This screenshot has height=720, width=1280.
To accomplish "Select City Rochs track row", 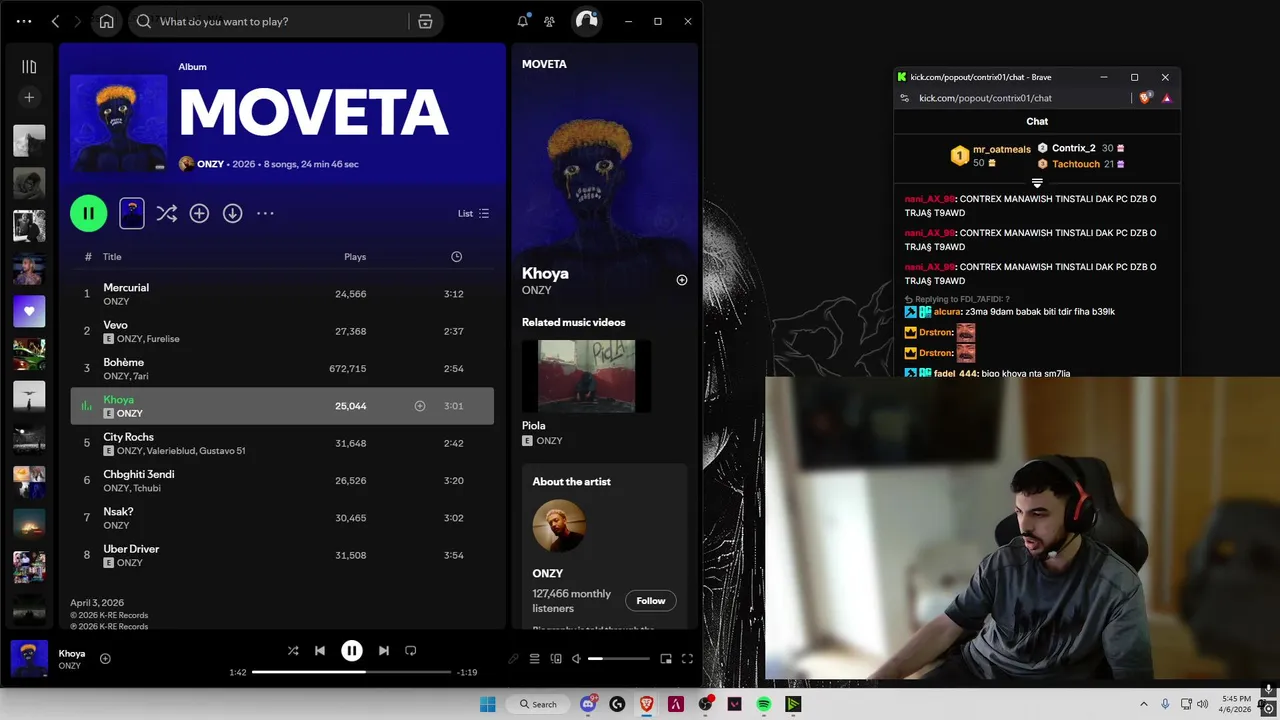I will pyautogui.click(x=282, y=443).
